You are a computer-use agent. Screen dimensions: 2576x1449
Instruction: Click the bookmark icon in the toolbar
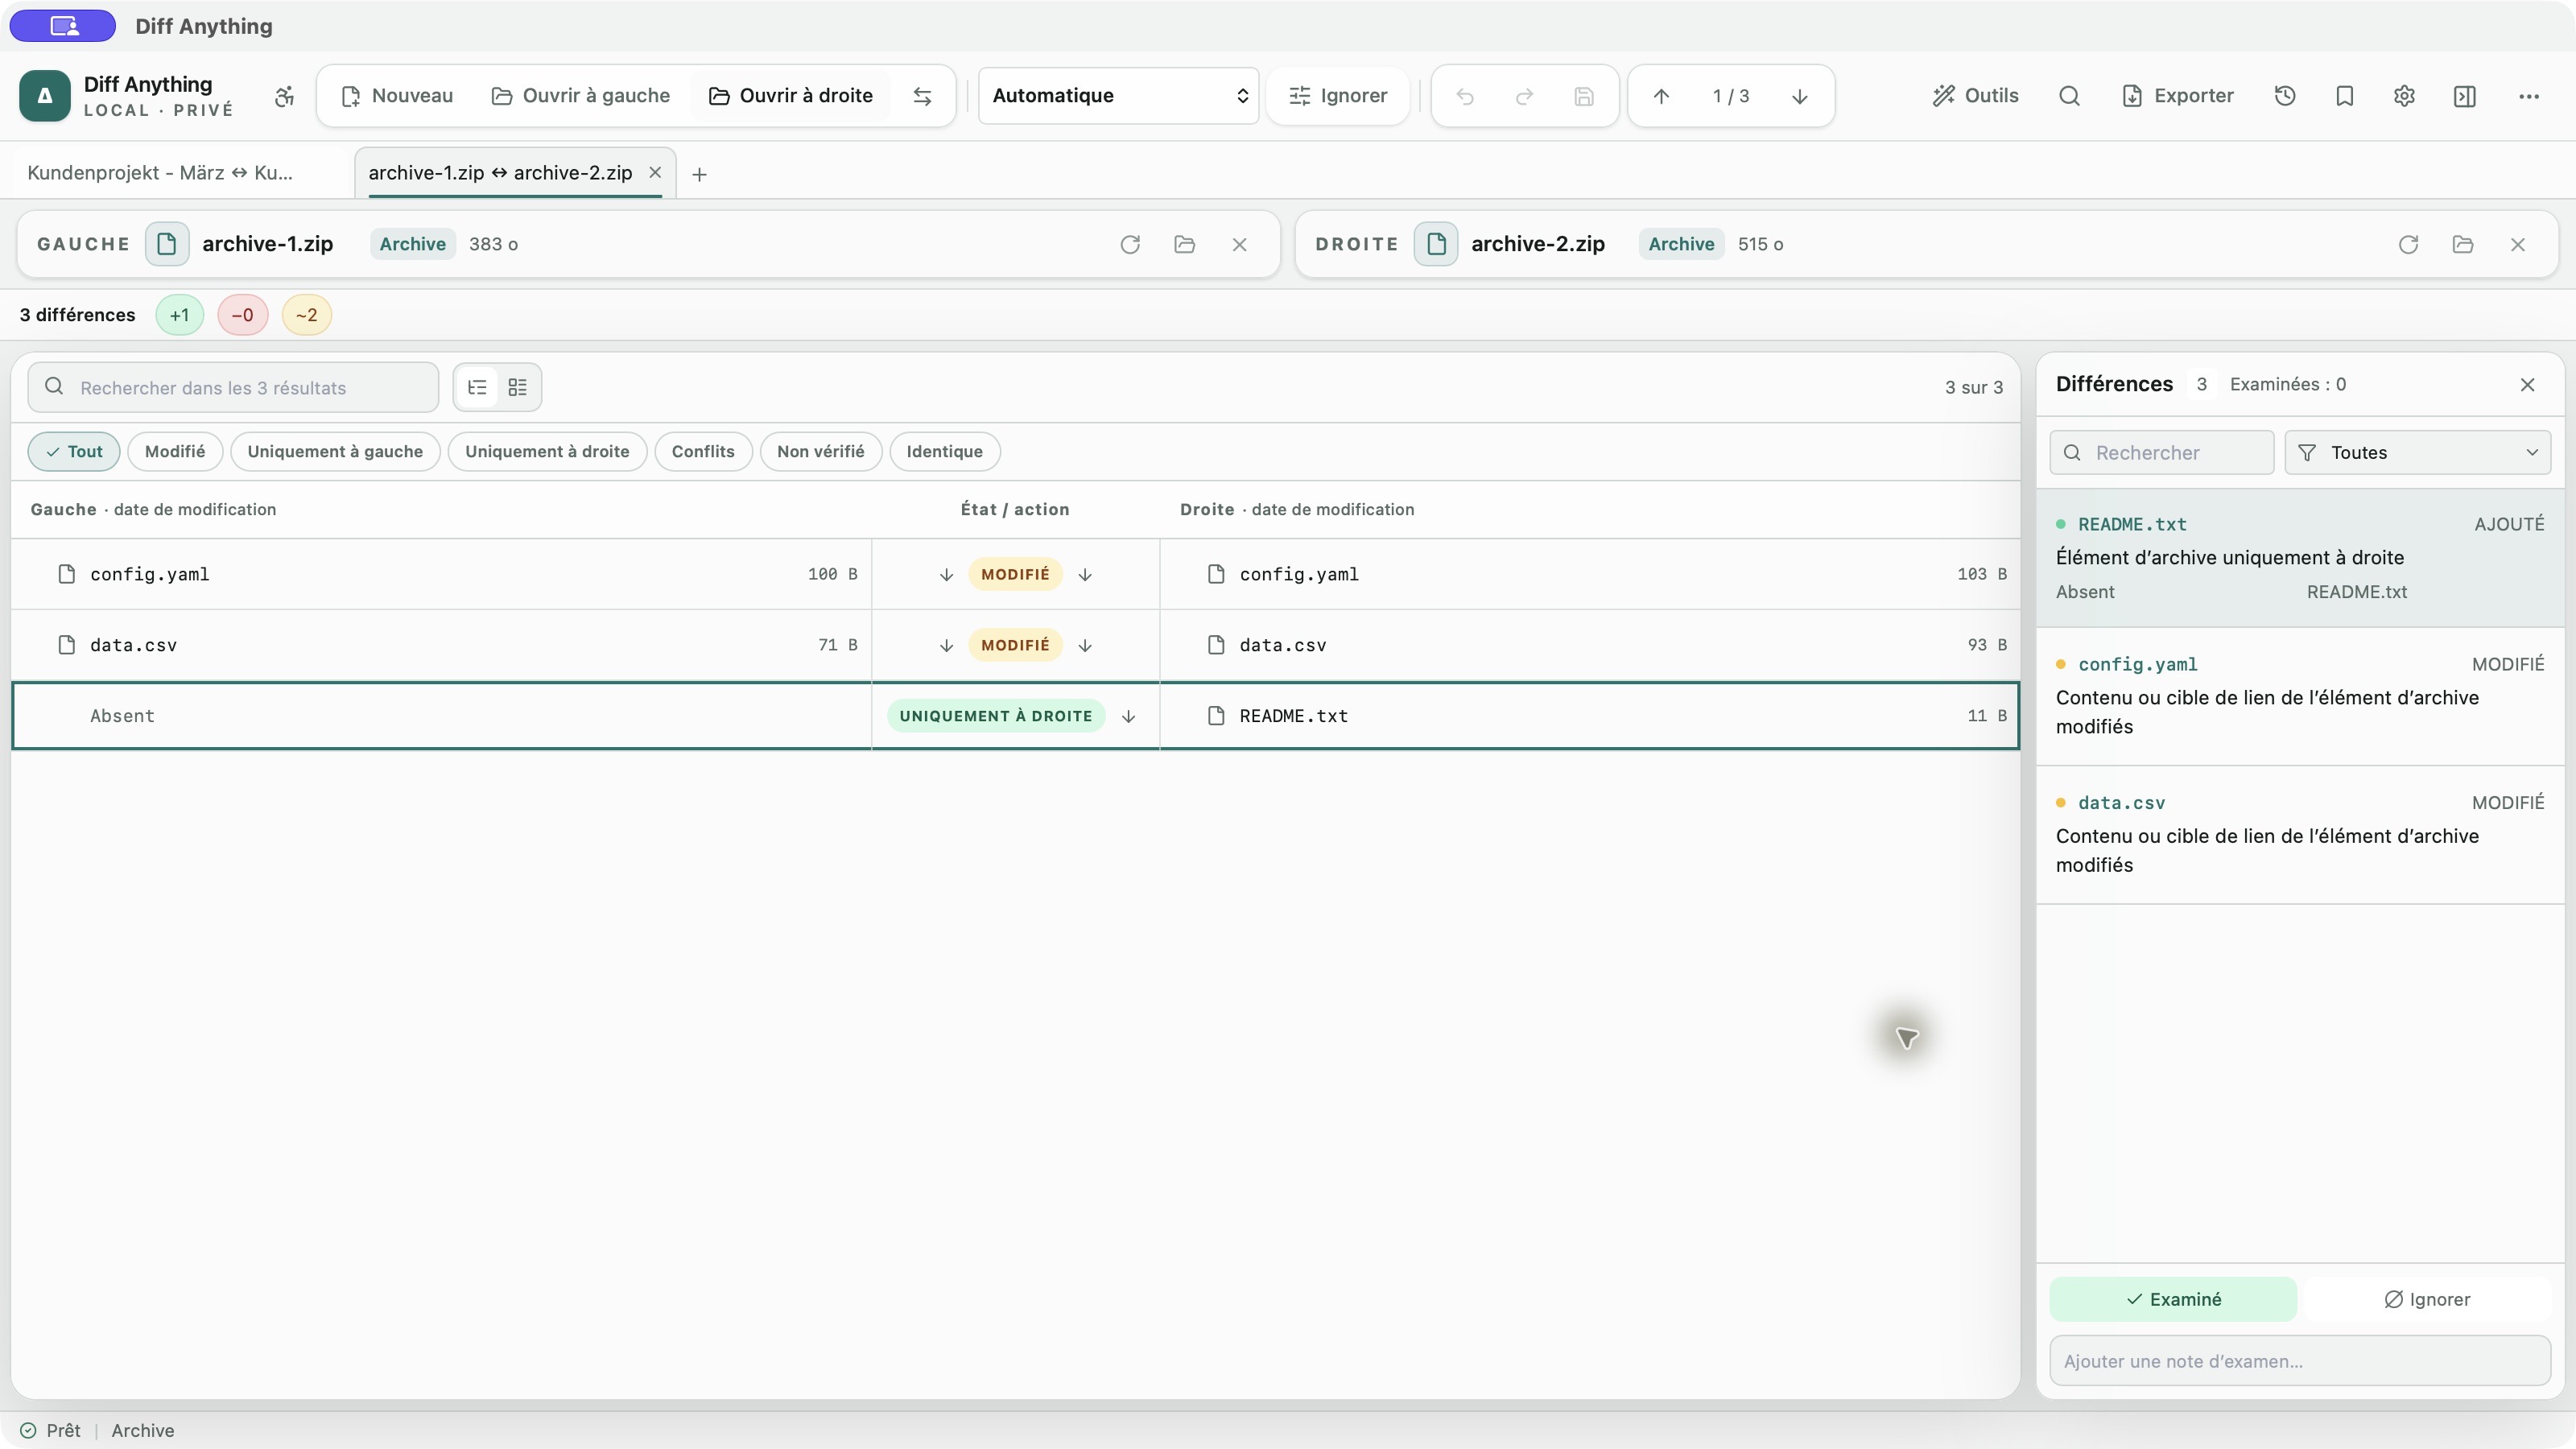pyautogui.click(x=2344, y=96)
